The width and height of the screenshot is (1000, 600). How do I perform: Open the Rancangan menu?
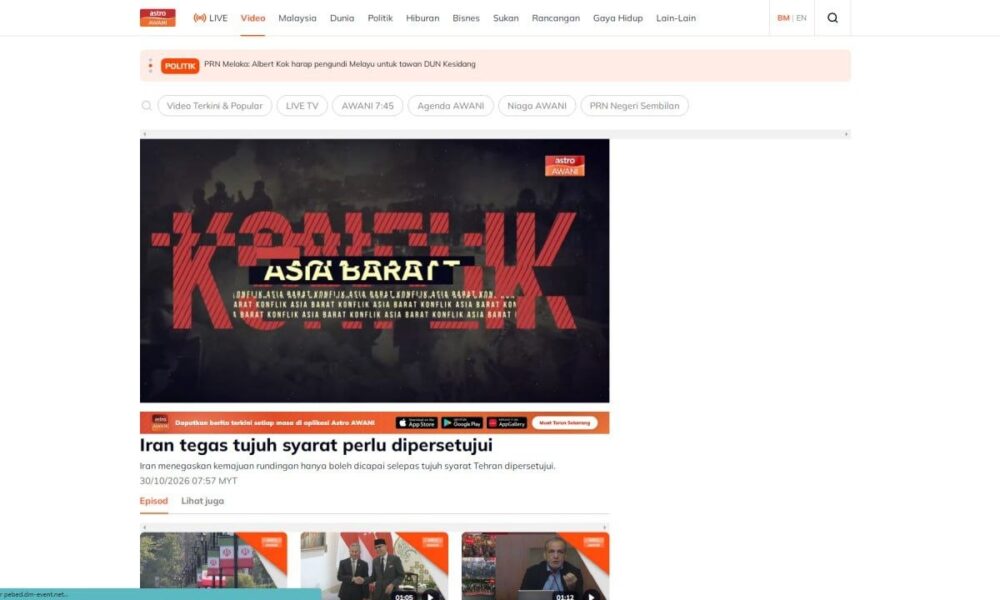pos(556,18)
